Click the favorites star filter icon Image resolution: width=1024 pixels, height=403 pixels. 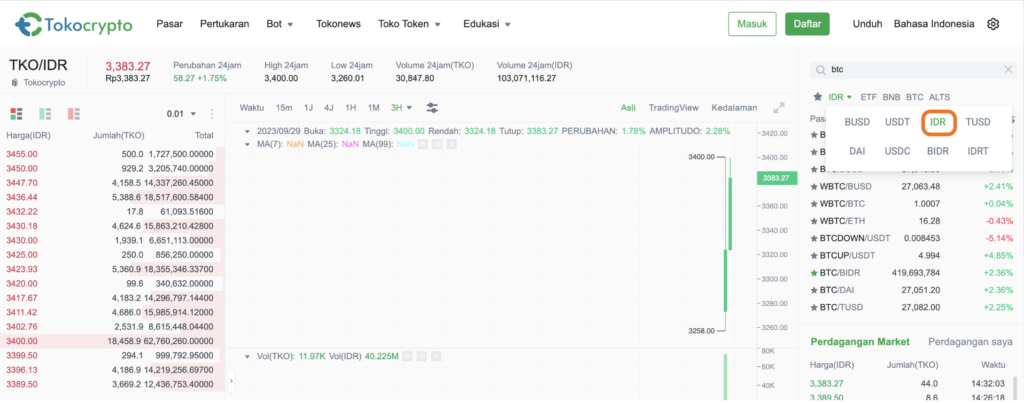point(817,97)
